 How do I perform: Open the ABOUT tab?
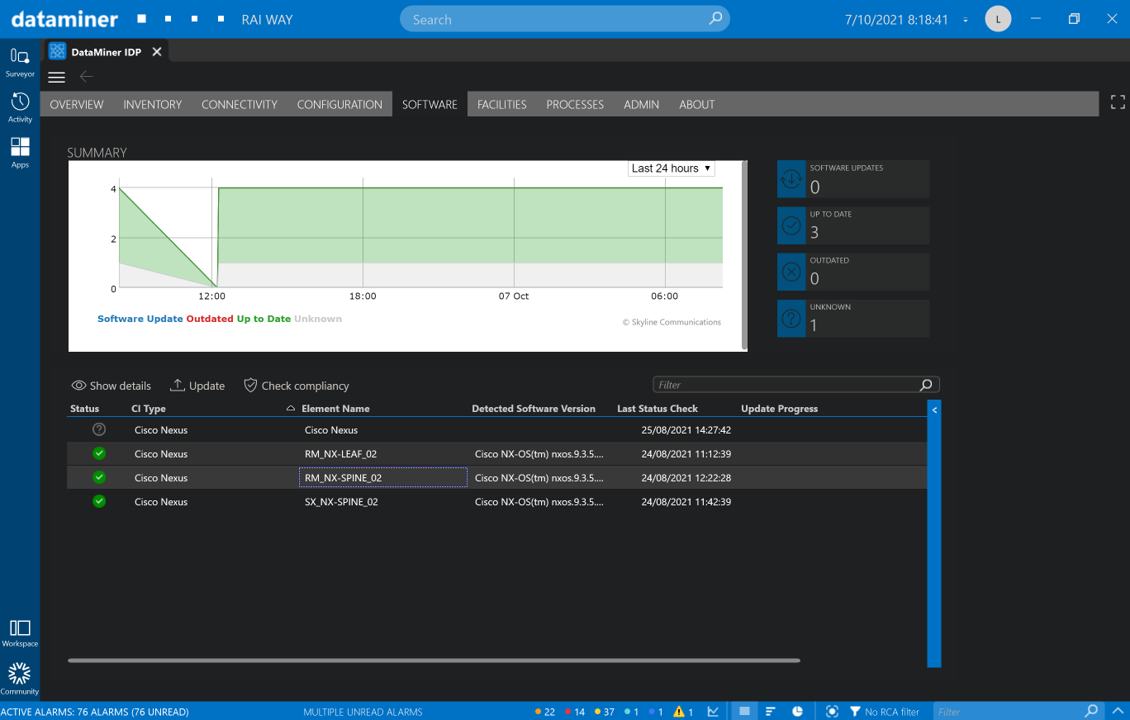[697, 104]
